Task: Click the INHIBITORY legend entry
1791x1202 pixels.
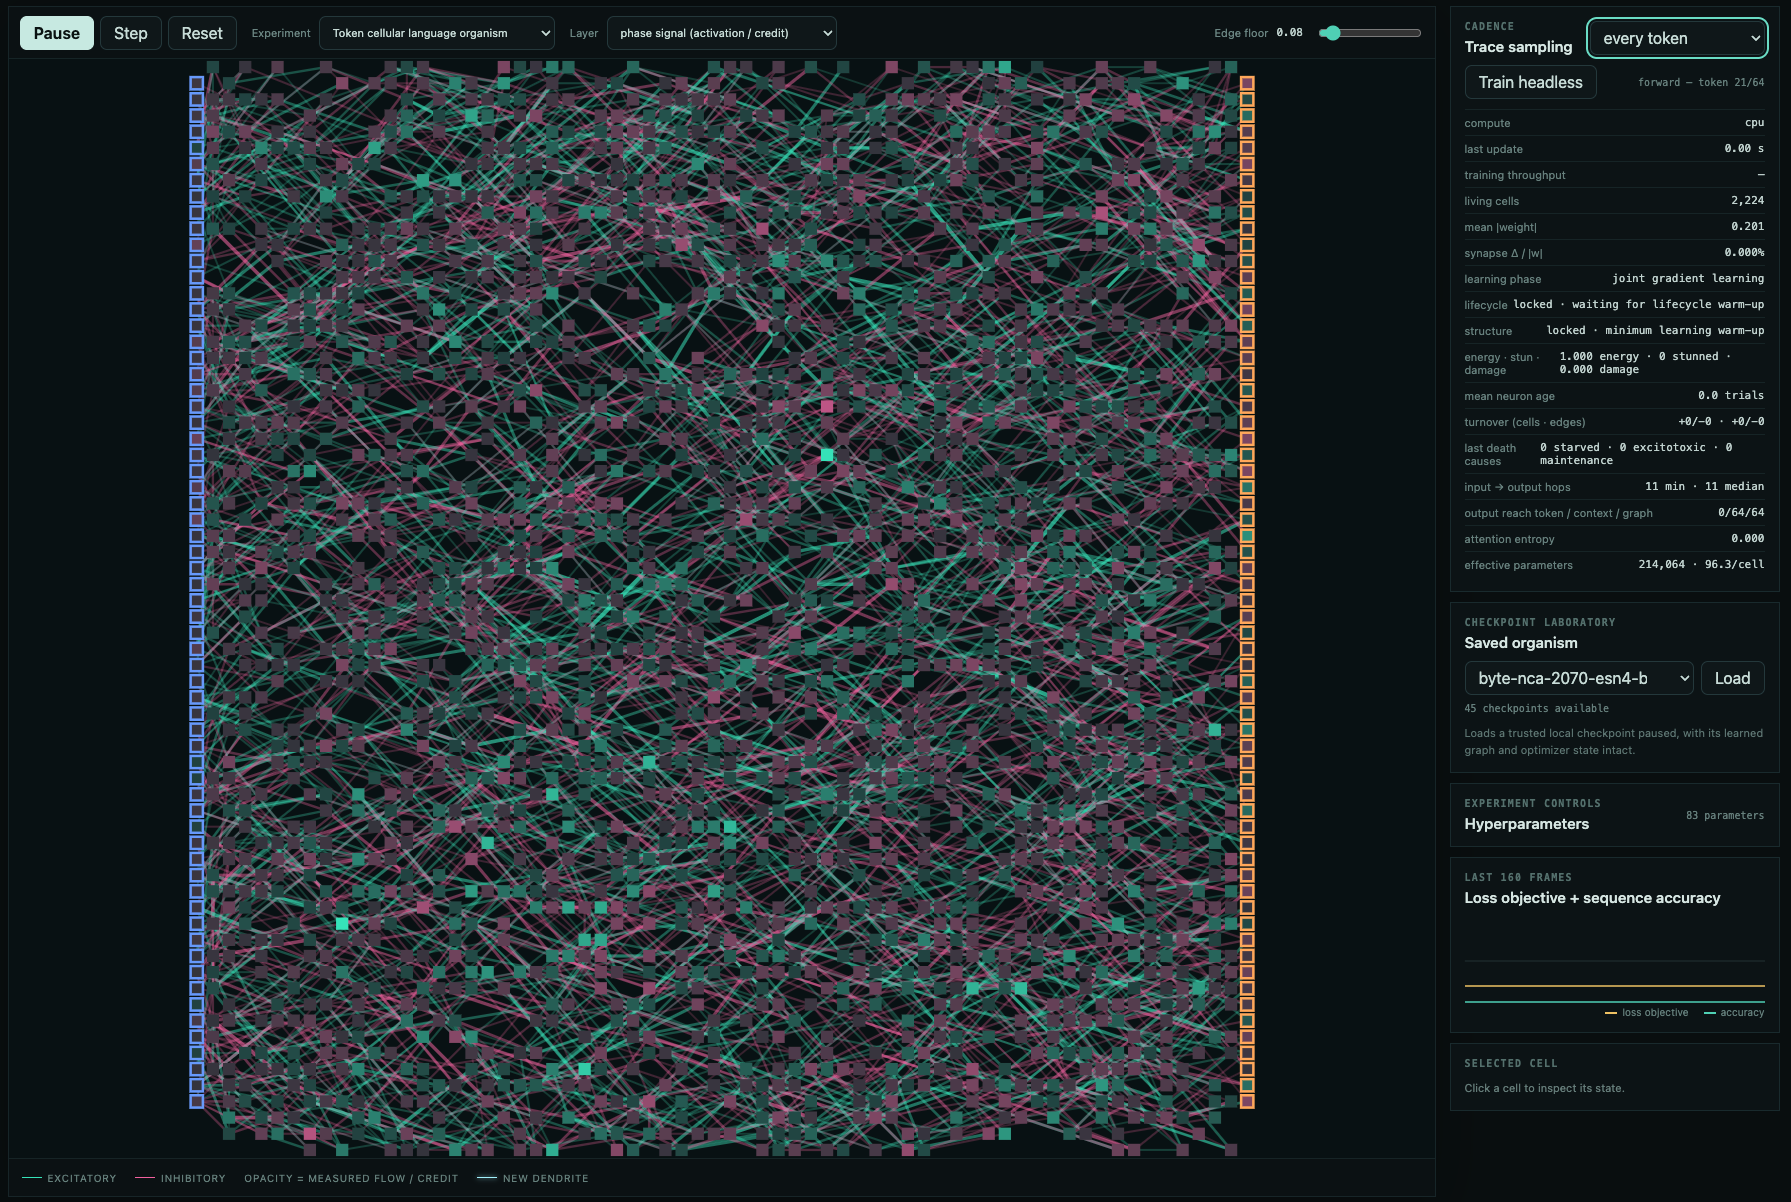Action: [180, 1179]
